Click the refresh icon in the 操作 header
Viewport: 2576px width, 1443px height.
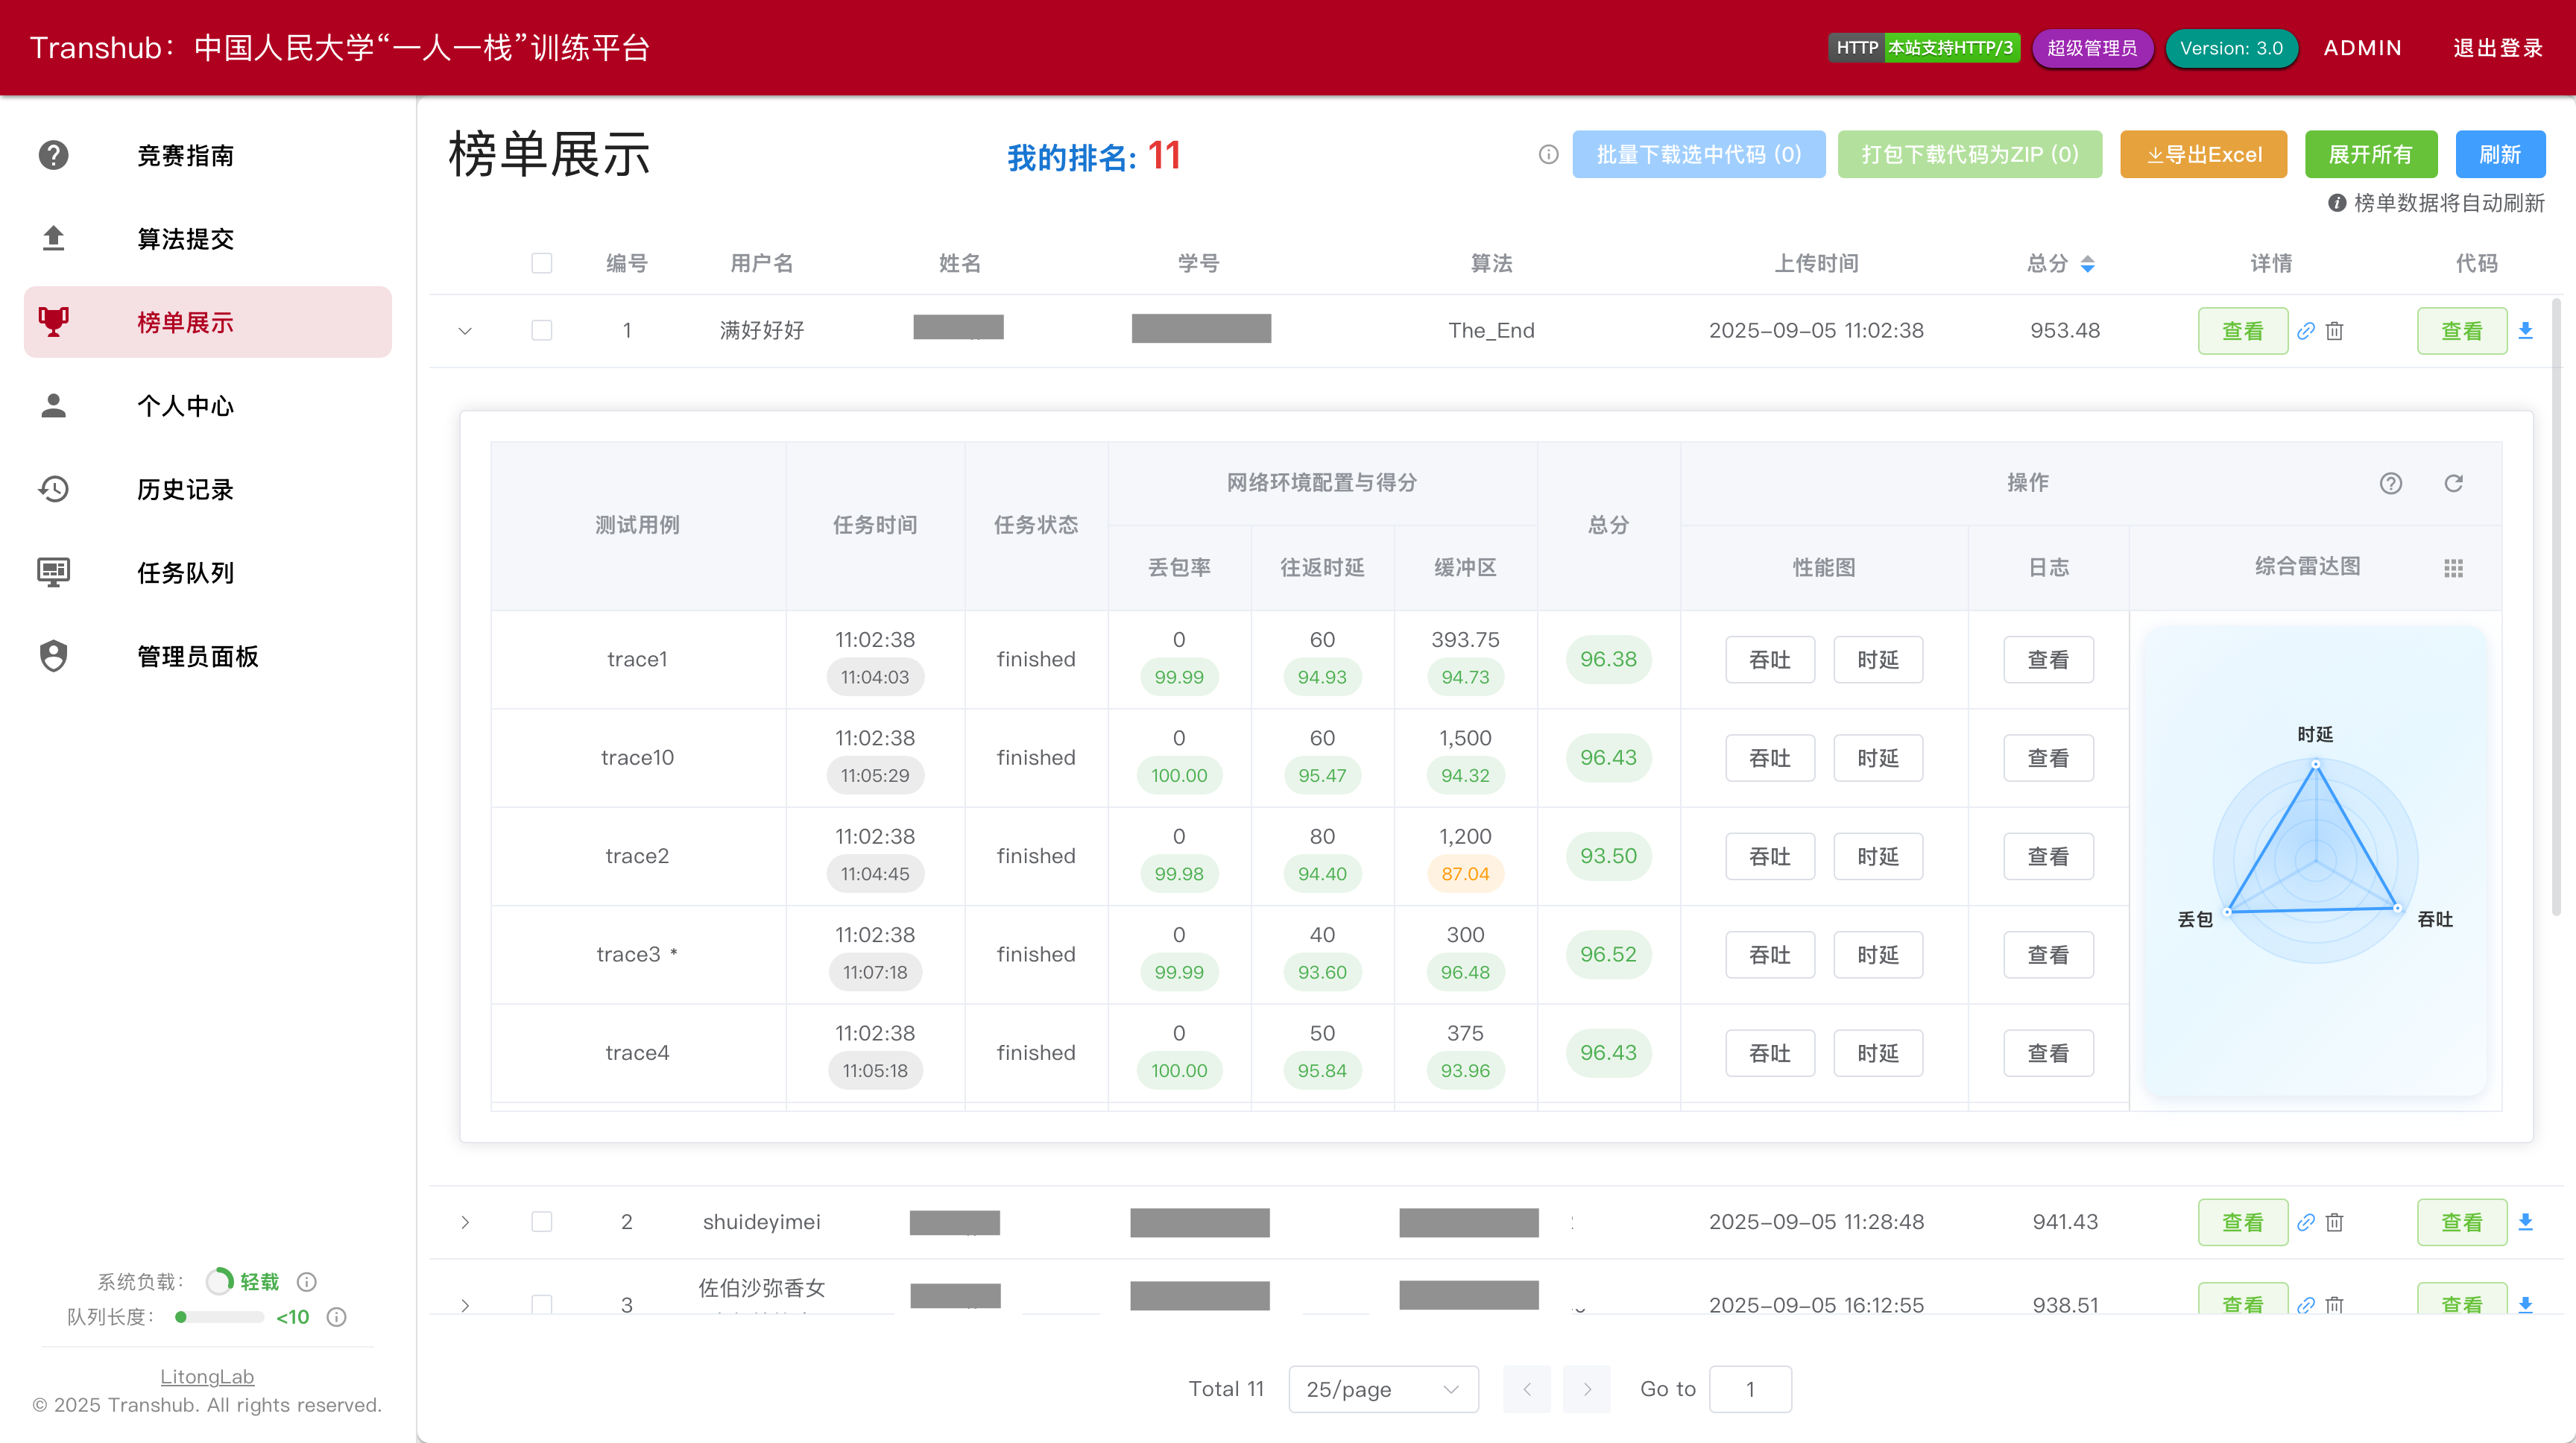[2453, 484]
